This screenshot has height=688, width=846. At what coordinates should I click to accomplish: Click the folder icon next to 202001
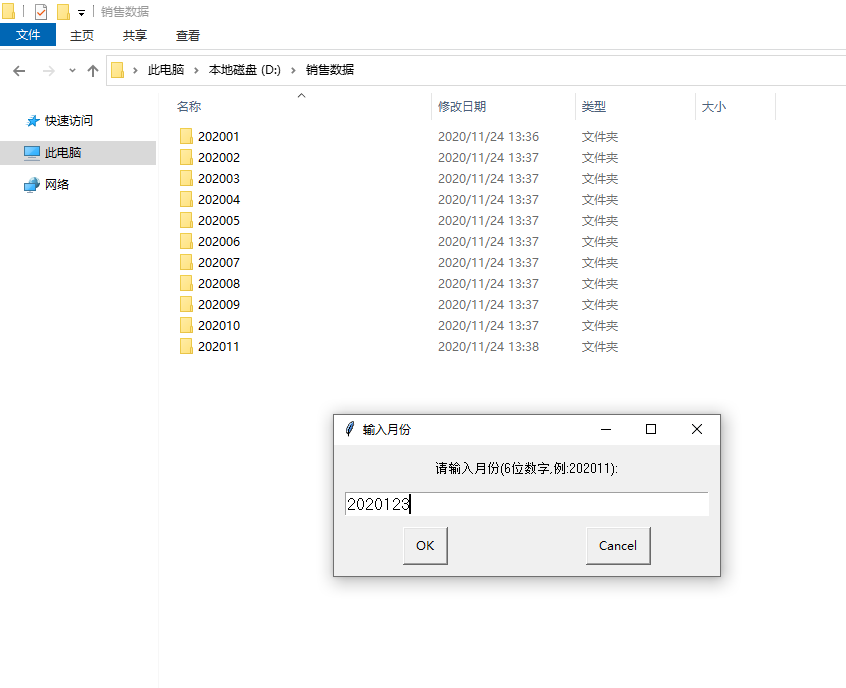186,136
